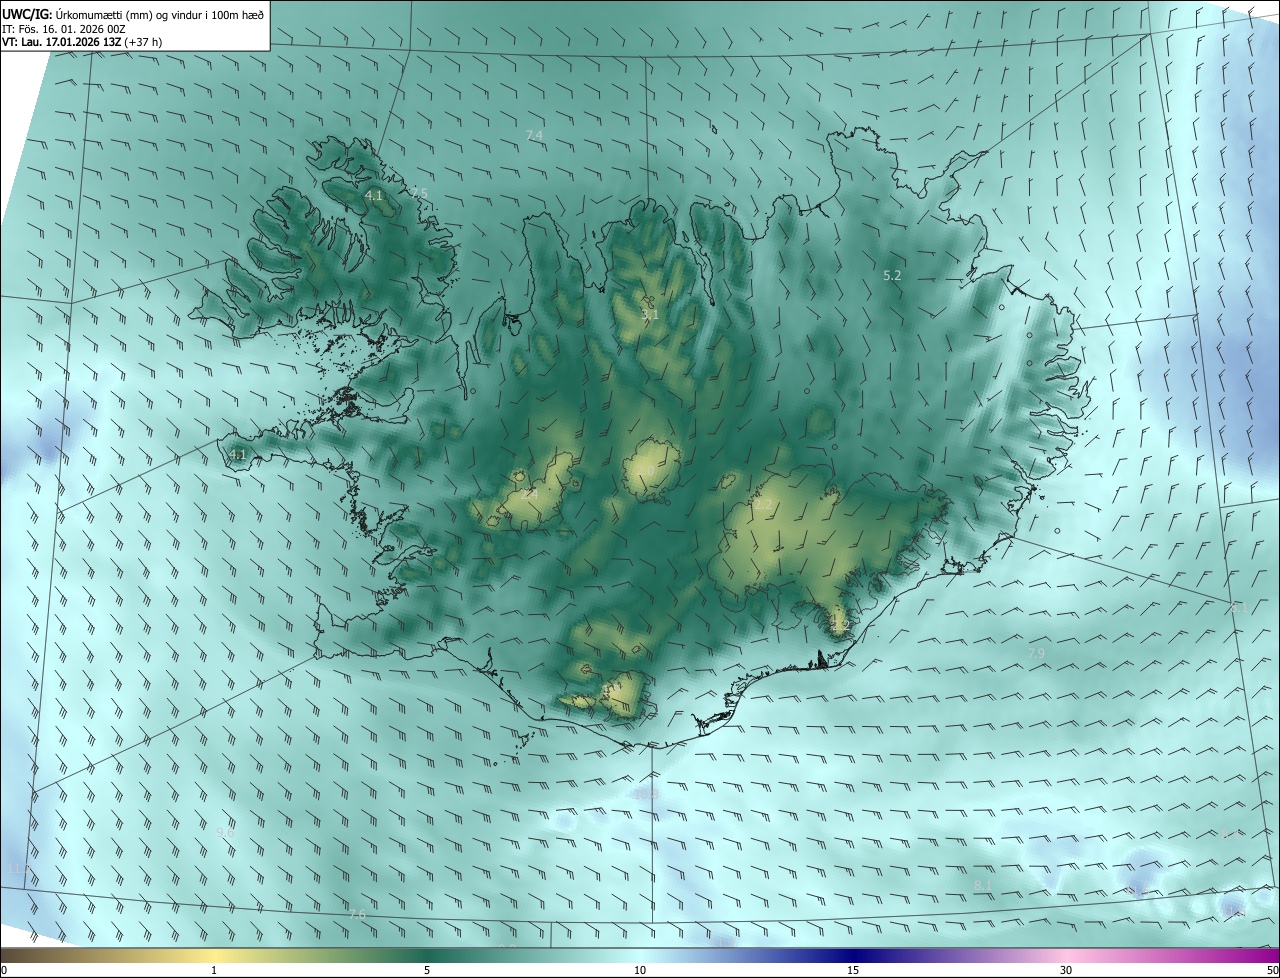The image size is (1280, 978).
Task: Click the 3.1 value in north Iceland
Action: pyautogui.click(x=650, y=314)
